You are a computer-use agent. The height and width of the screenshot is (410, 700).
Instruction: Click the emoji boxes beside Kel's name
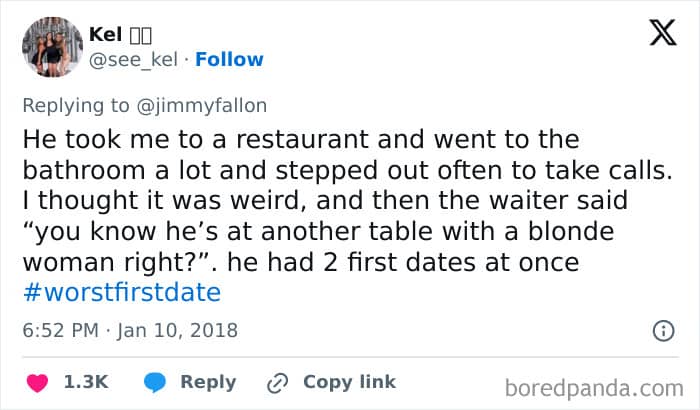click(139, 35)
